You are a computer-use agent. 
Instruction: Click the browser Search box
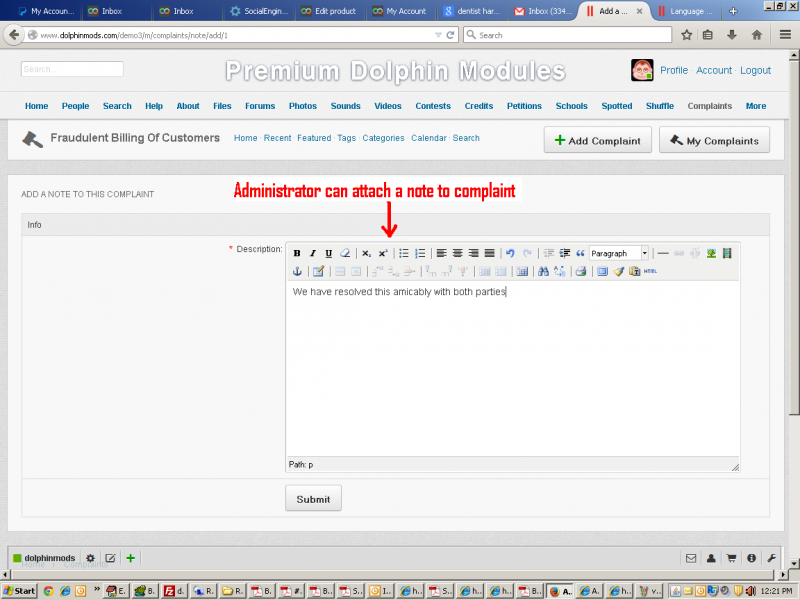click(567, 35)
